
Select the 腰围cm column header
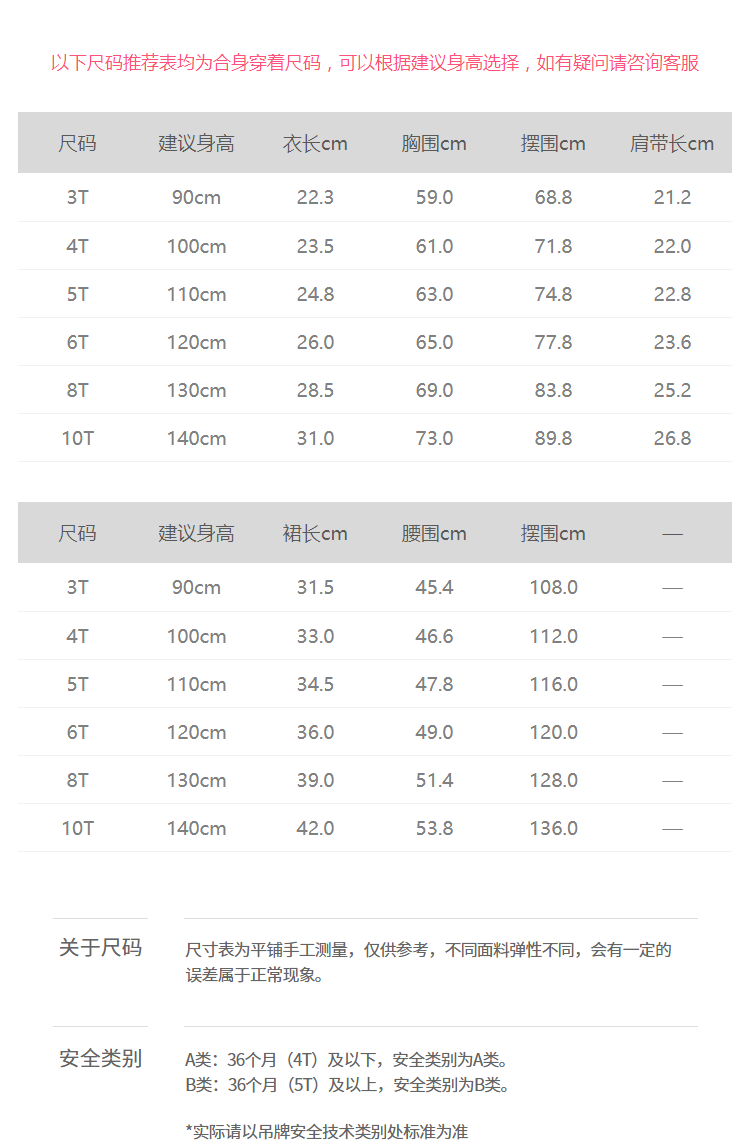[434, 534]
